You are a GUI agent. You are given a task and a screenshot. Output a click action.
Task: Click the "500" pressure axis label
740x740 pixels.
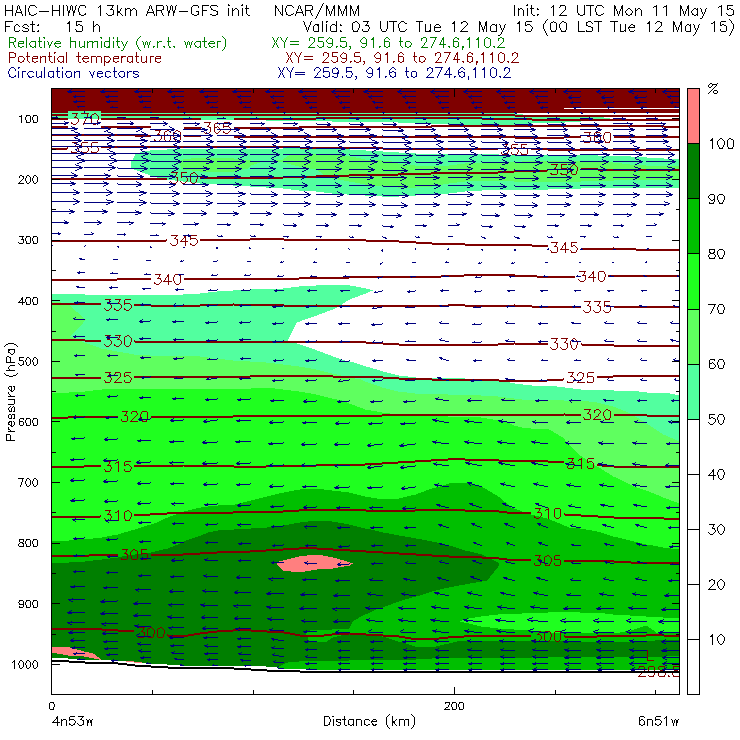pos(28,361)
